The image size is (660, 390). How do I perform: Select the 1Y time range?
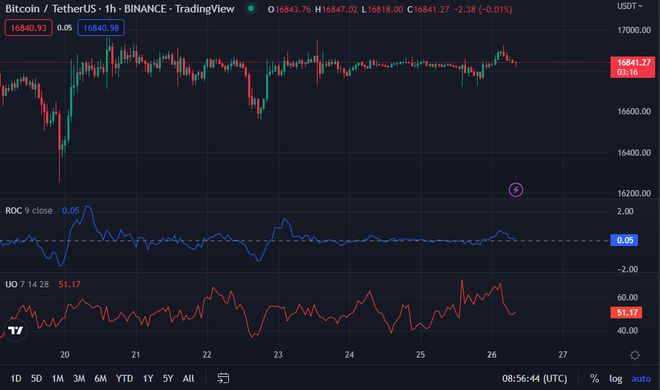(148, 378)
